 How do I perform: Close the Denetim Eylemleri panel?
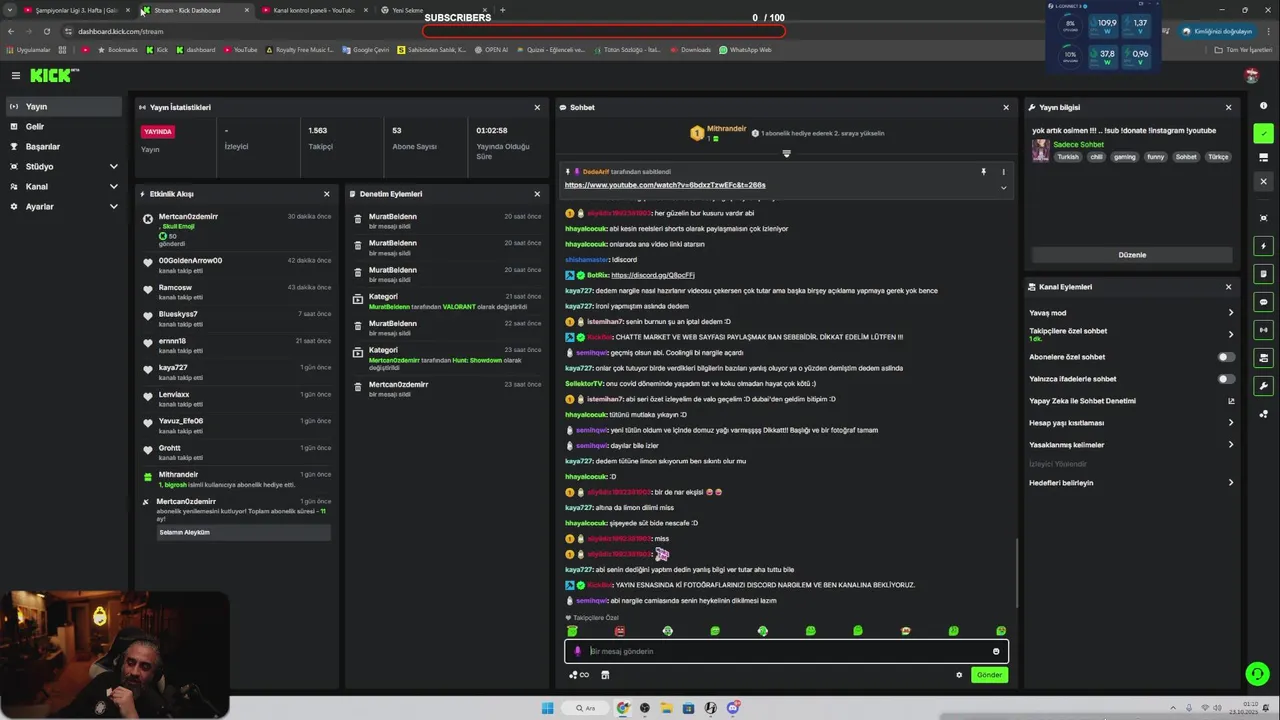click(x=537, y=194)
